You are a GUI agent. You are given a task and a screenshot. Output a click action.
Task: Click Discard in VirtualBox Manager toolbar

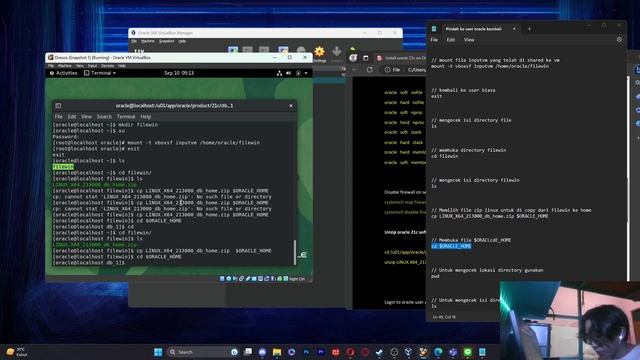pyautogui.click(x=337, y=54)
